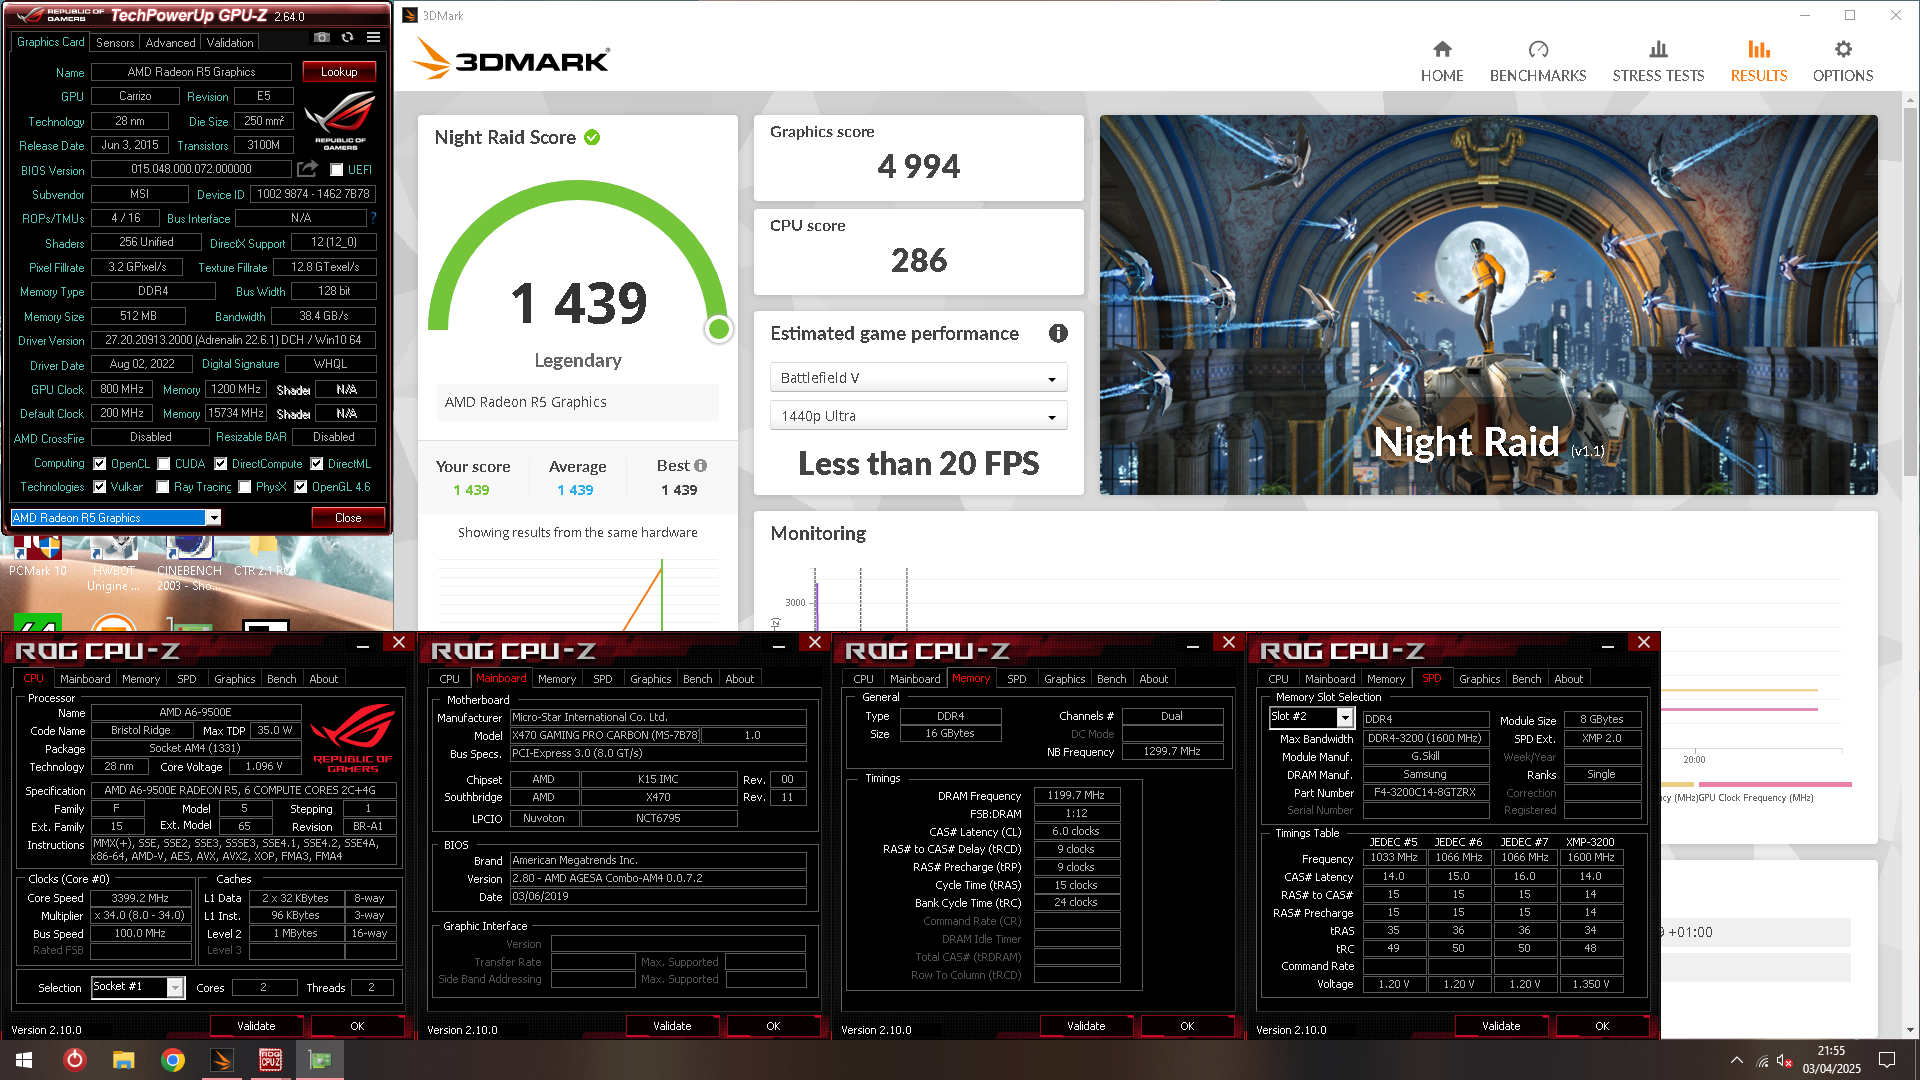Click the F4-3200C14-8GTZRX part number
This screenshot has height=1080, width=1920.
[x=1424, y=792]
